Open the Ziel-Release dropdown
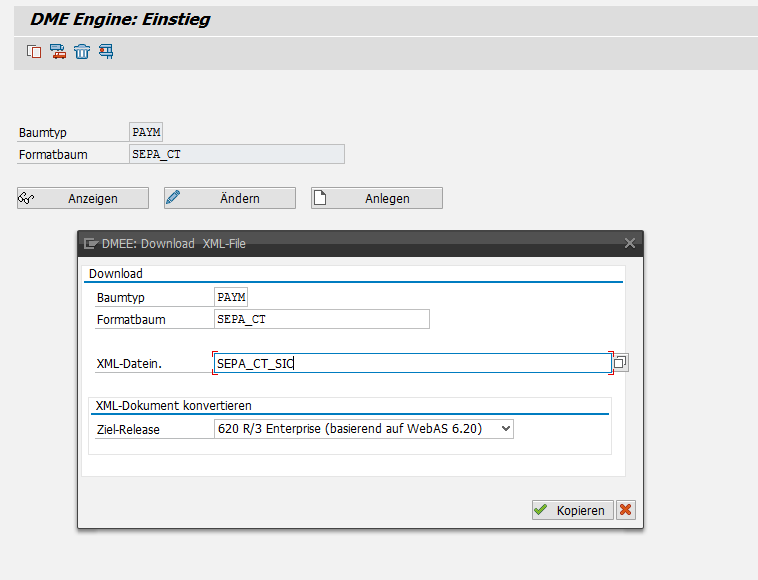The height and width of the screenshot is (580, 758). [x=505, y=429]
